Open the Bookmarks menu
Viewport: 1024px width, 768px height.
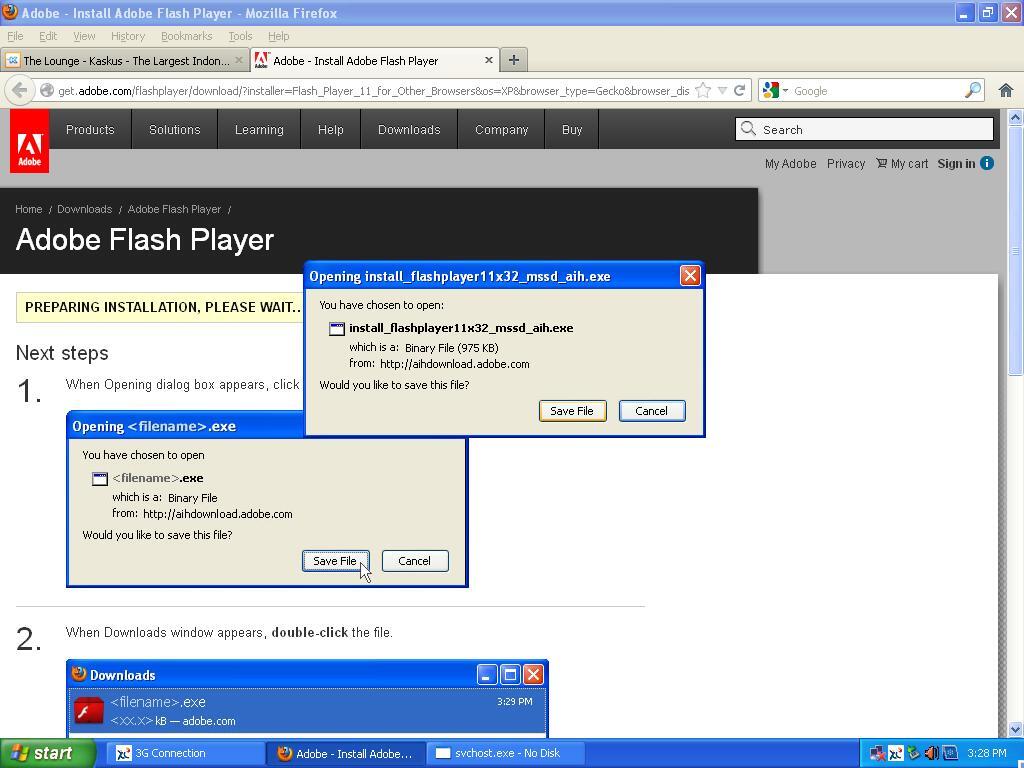coord(186,36)
